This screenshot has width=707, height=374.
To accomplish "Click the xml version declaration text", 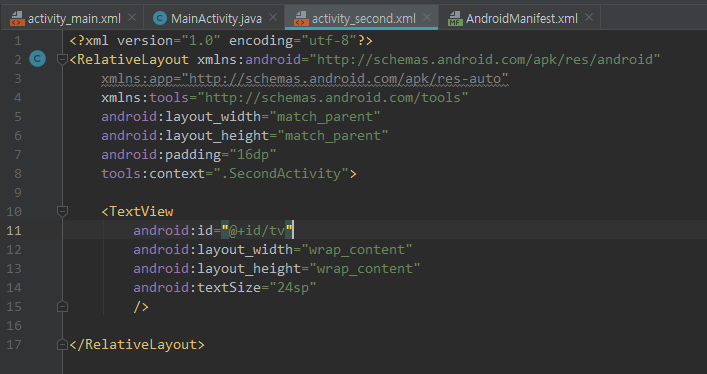I will 221,41.
